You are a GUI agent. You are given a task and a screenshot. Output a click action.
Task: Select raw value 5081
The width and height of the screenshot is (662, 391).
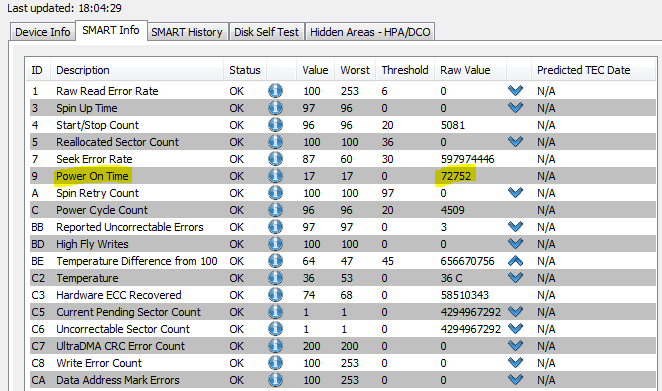coord(453,125)
